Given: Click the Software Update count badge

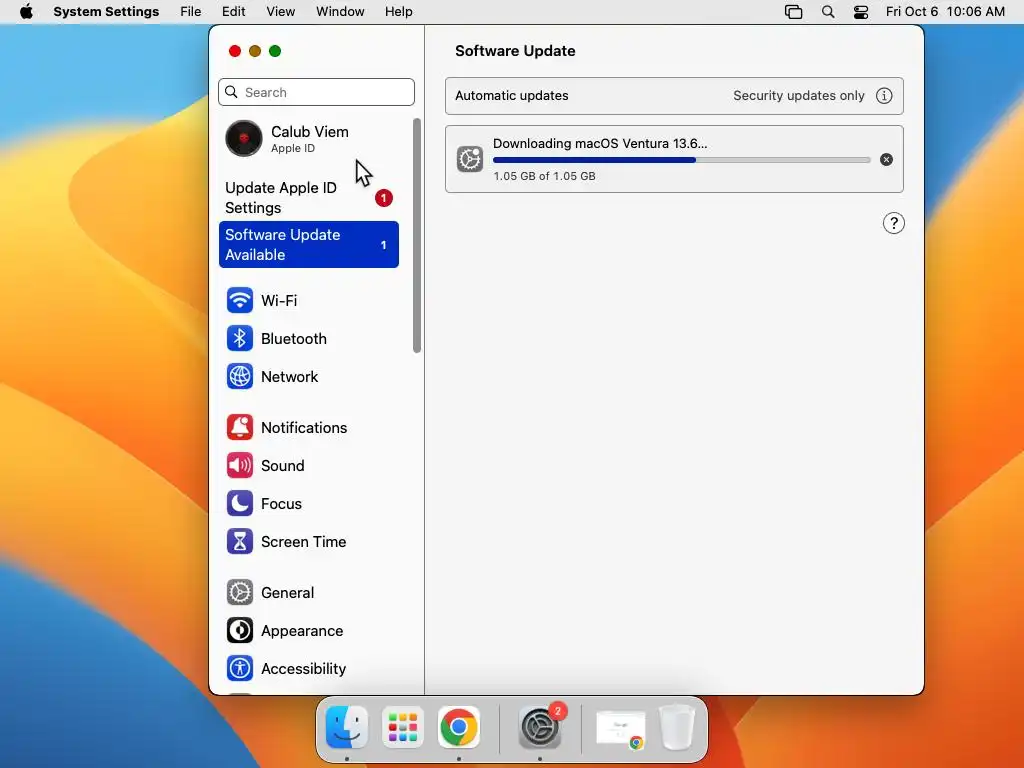Looking at the screenshot, I should click(x=383, y=245).
